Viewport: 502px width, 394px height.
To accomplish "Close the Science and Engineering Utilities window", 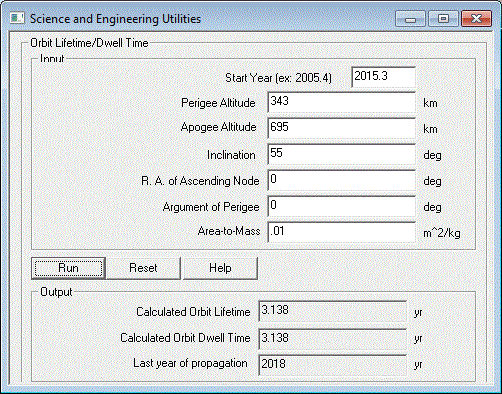I will pyautogui.click(x=476, y=19).
